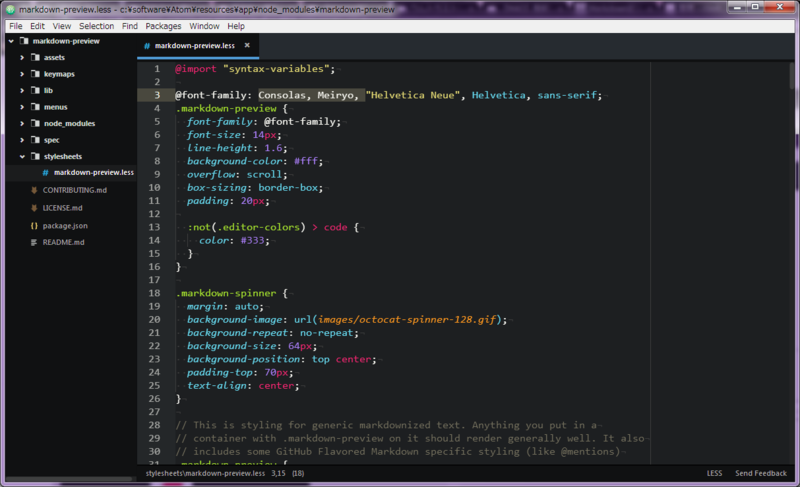Select assets folder label in tree
Viewport: 800px width, 487px height.
point(54,58)
